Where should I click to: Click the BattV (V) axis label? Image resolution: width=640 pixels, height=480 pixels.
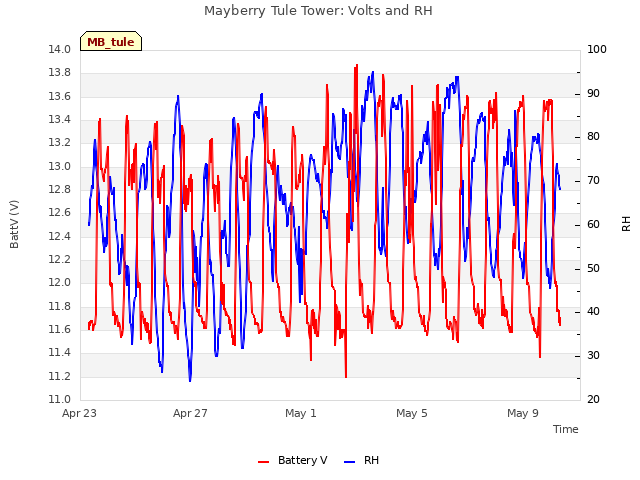(x=14, y=224)
